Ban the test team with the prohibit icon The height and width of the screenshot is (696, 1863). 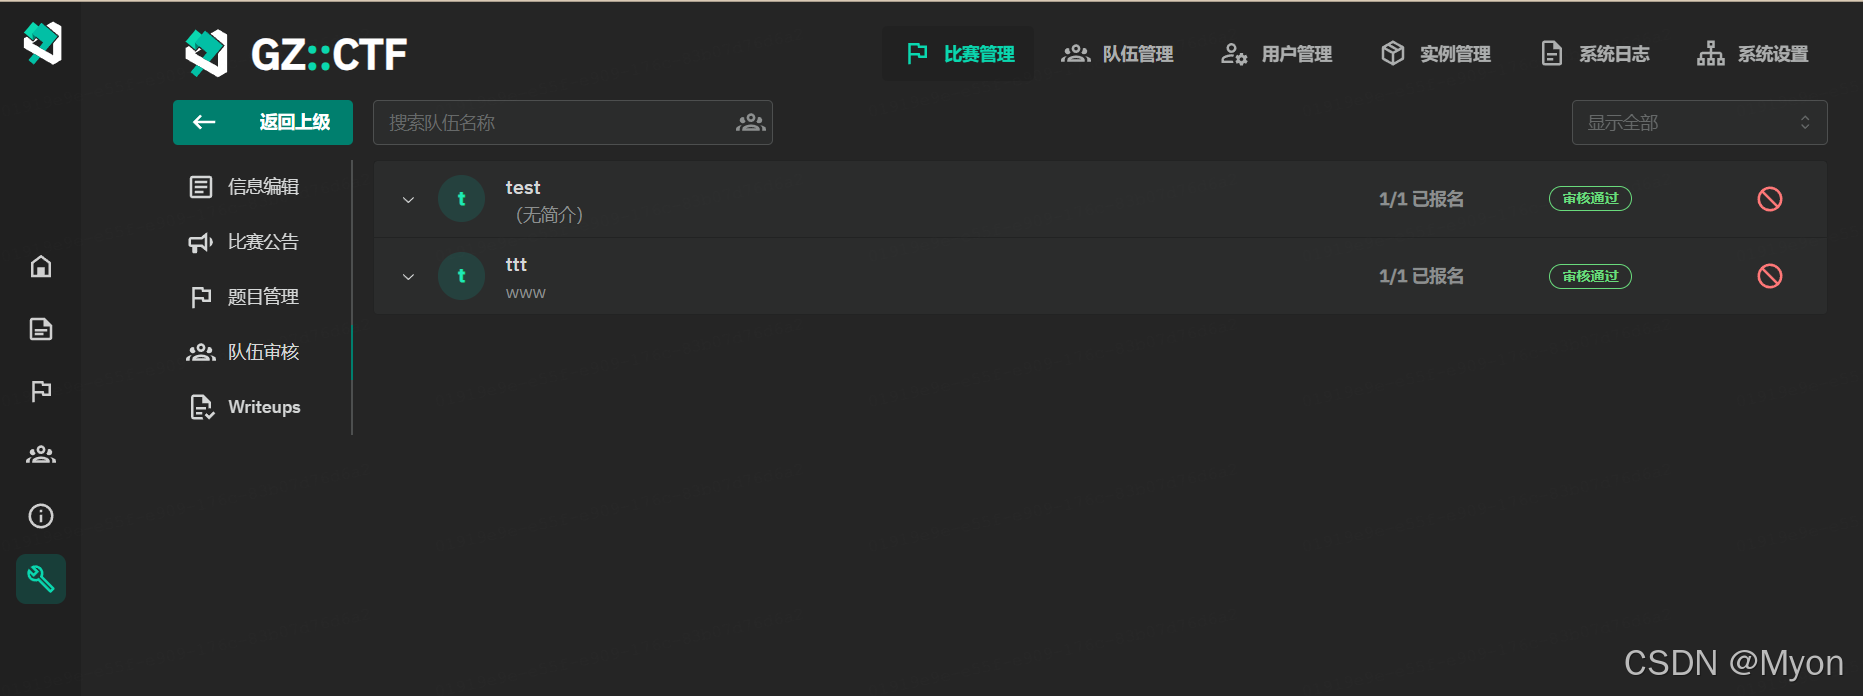tap(1770, 199)
